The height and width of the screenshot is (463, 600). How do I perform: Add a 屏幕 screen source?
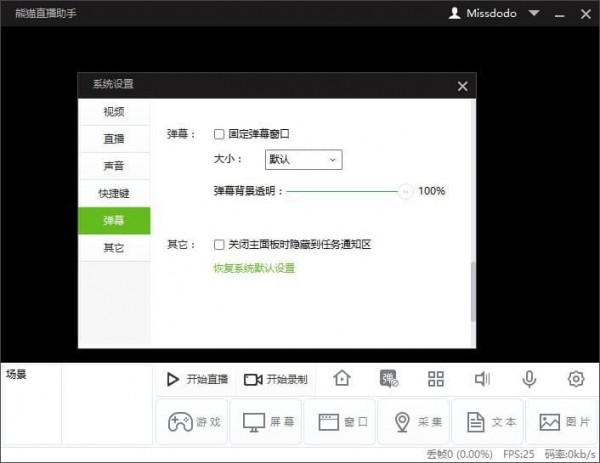click(265, 422)
